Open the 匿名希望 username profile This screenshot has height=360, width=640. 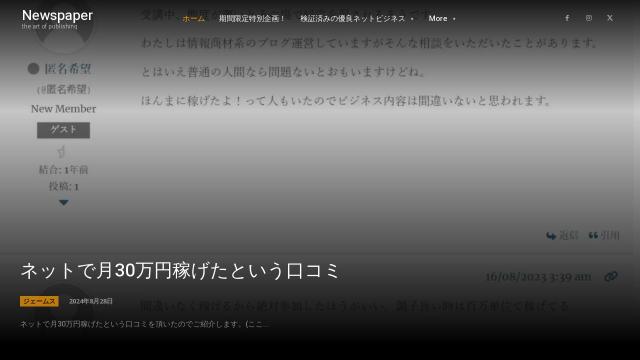(67, 69)
